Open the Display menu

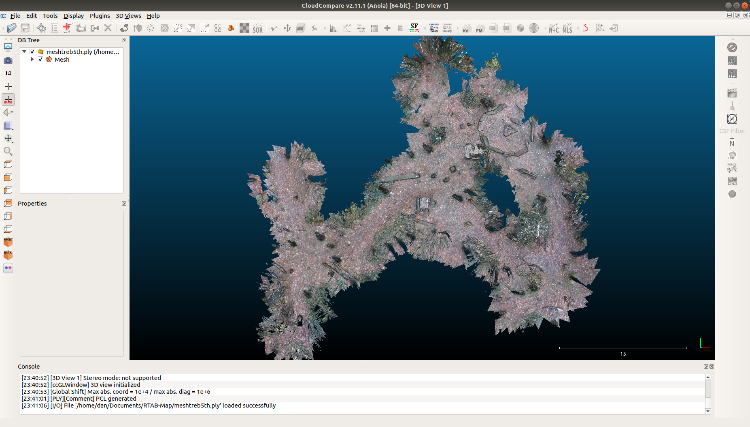[74, 16]
